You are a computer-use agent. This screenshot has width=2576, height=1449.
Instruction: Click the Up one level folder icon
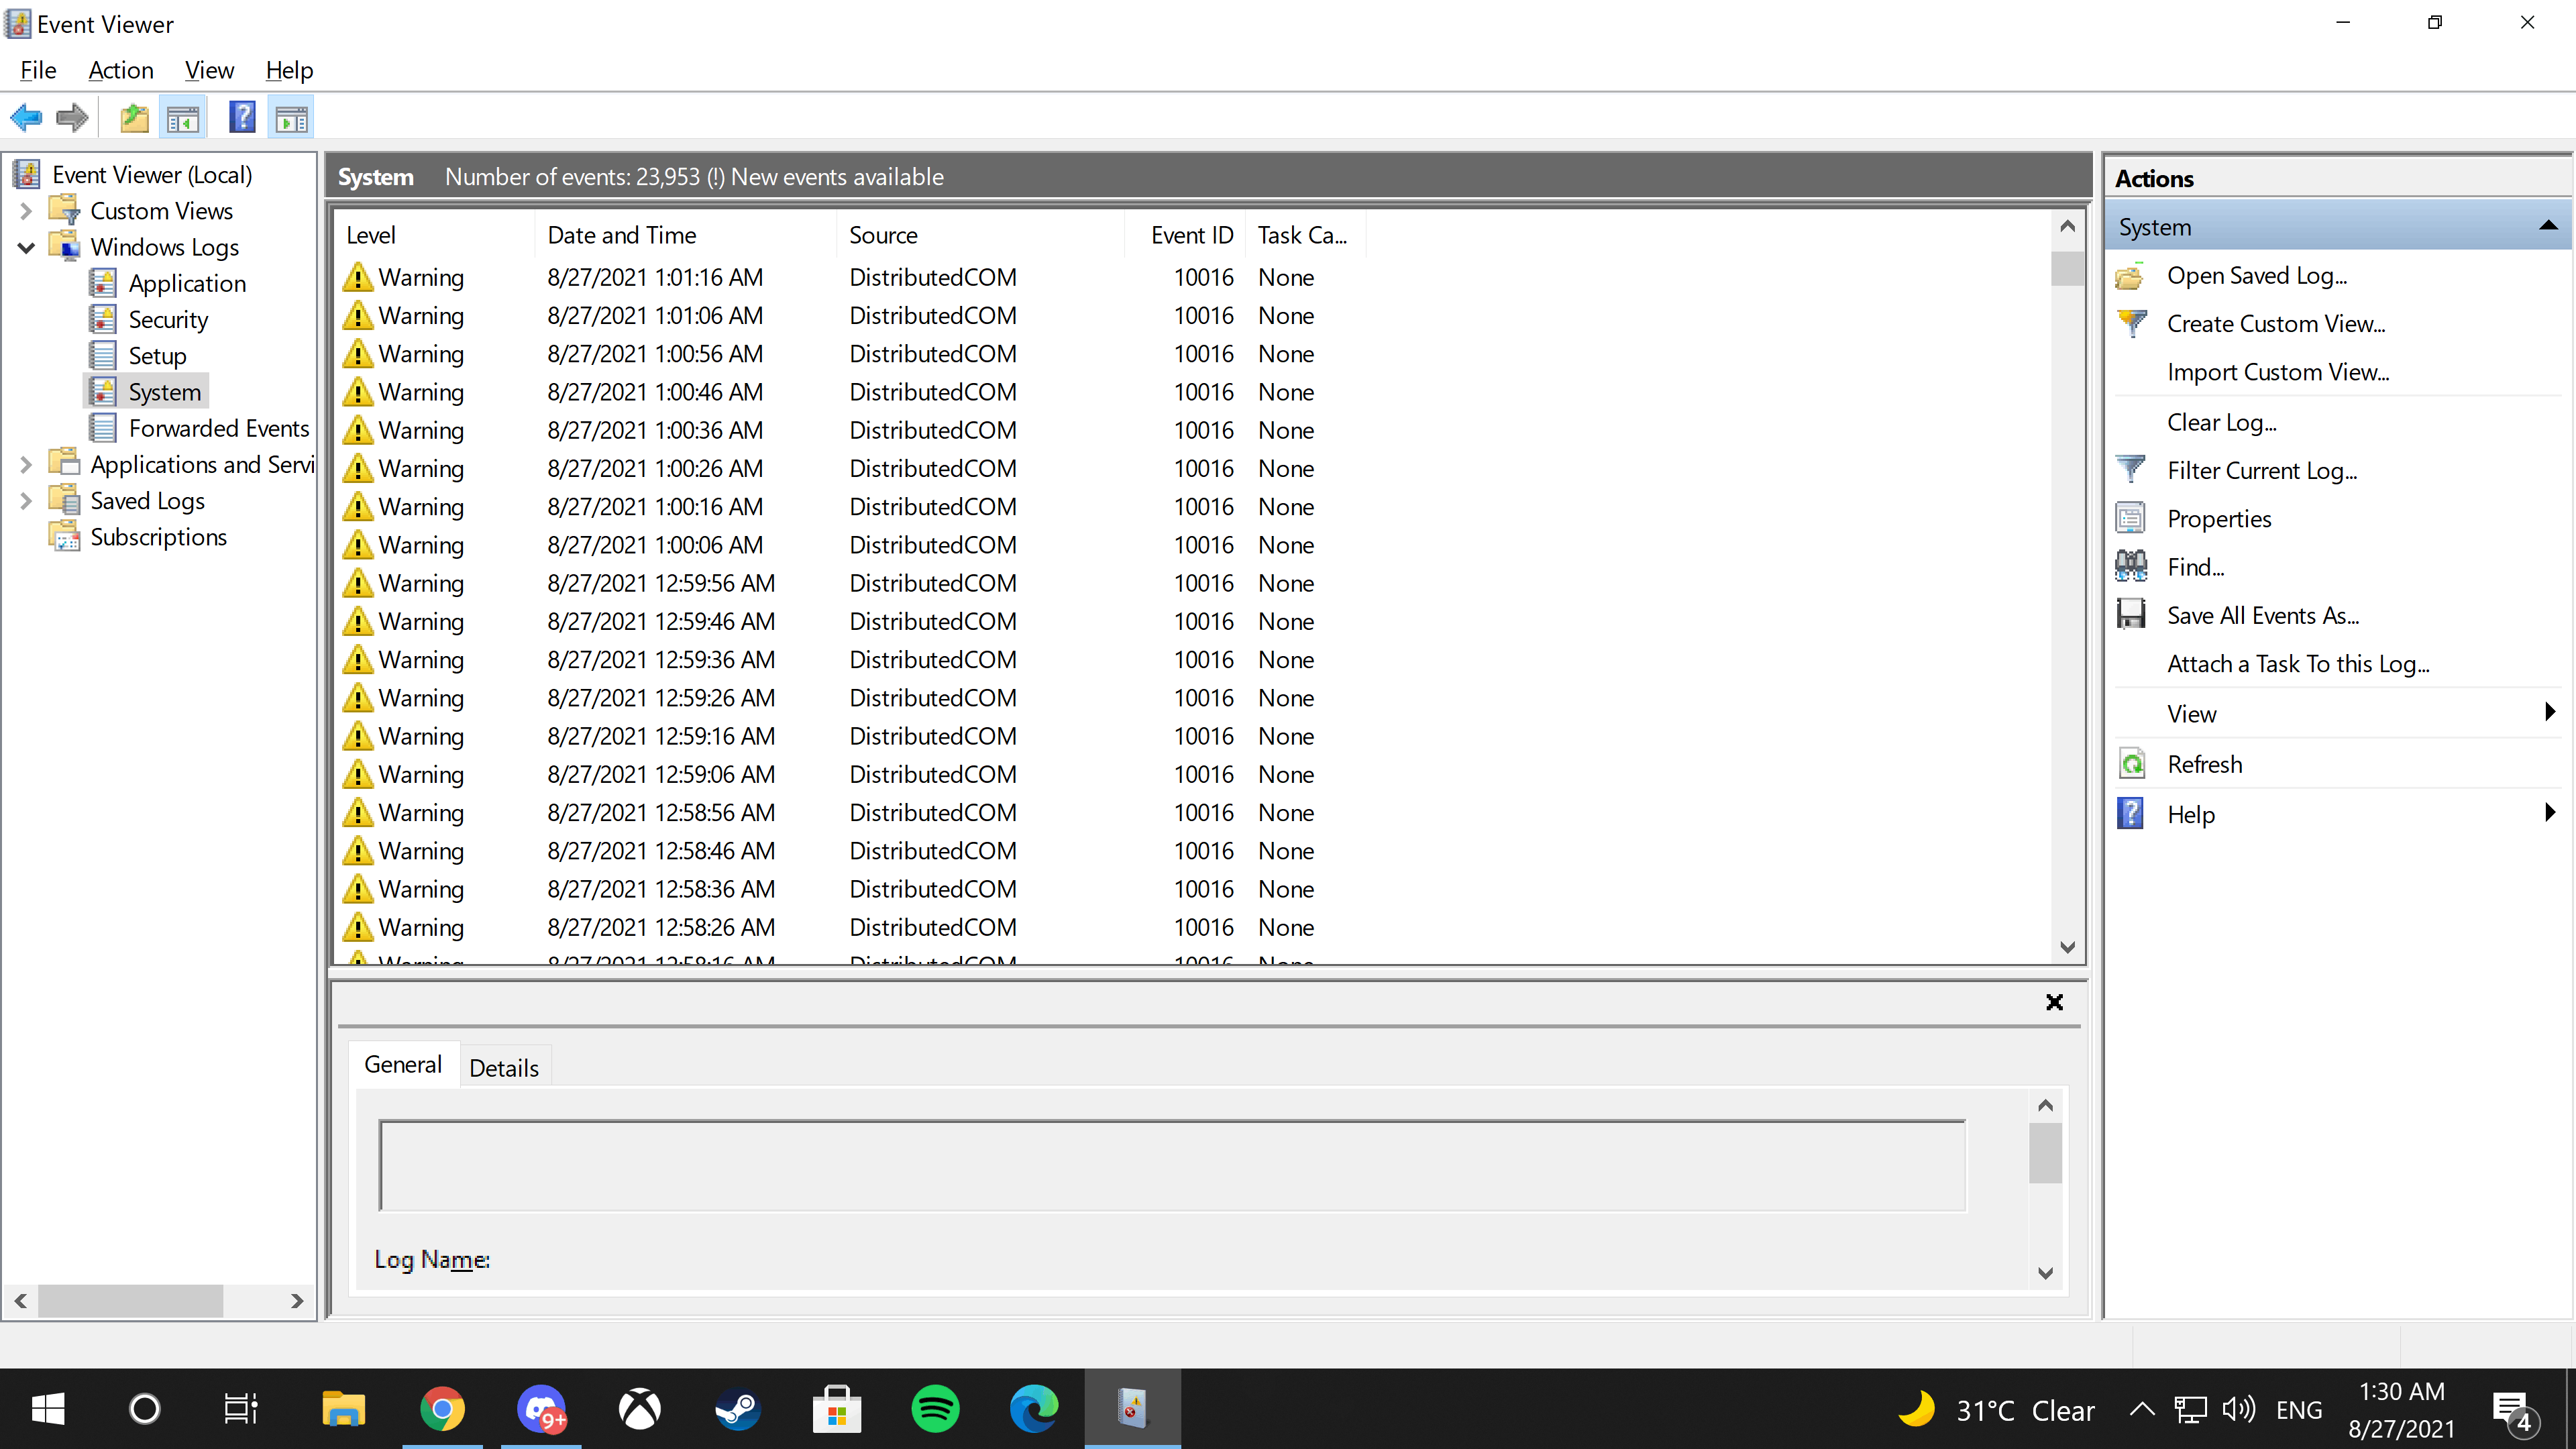[134, 118]
